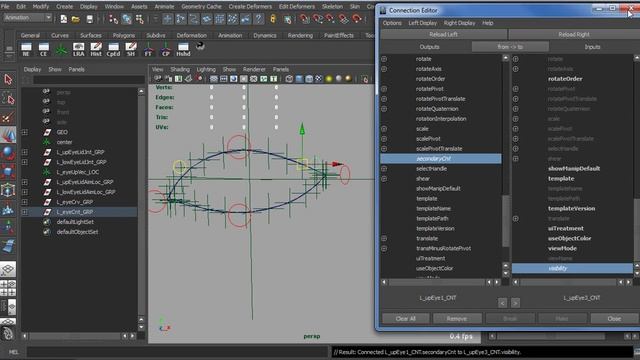Toggle single perspective layout icon
The width and height of the screenshot is (640, 360).
tap(8, 269)
